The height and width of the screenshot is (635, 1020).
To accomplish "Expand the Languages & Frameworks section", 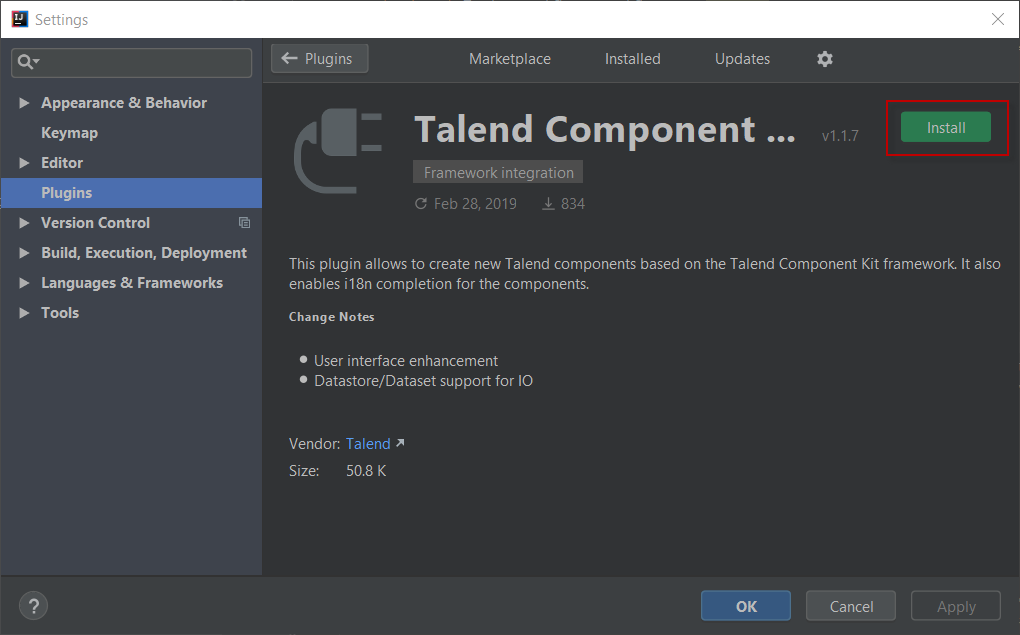I will [x=24, y=282].
